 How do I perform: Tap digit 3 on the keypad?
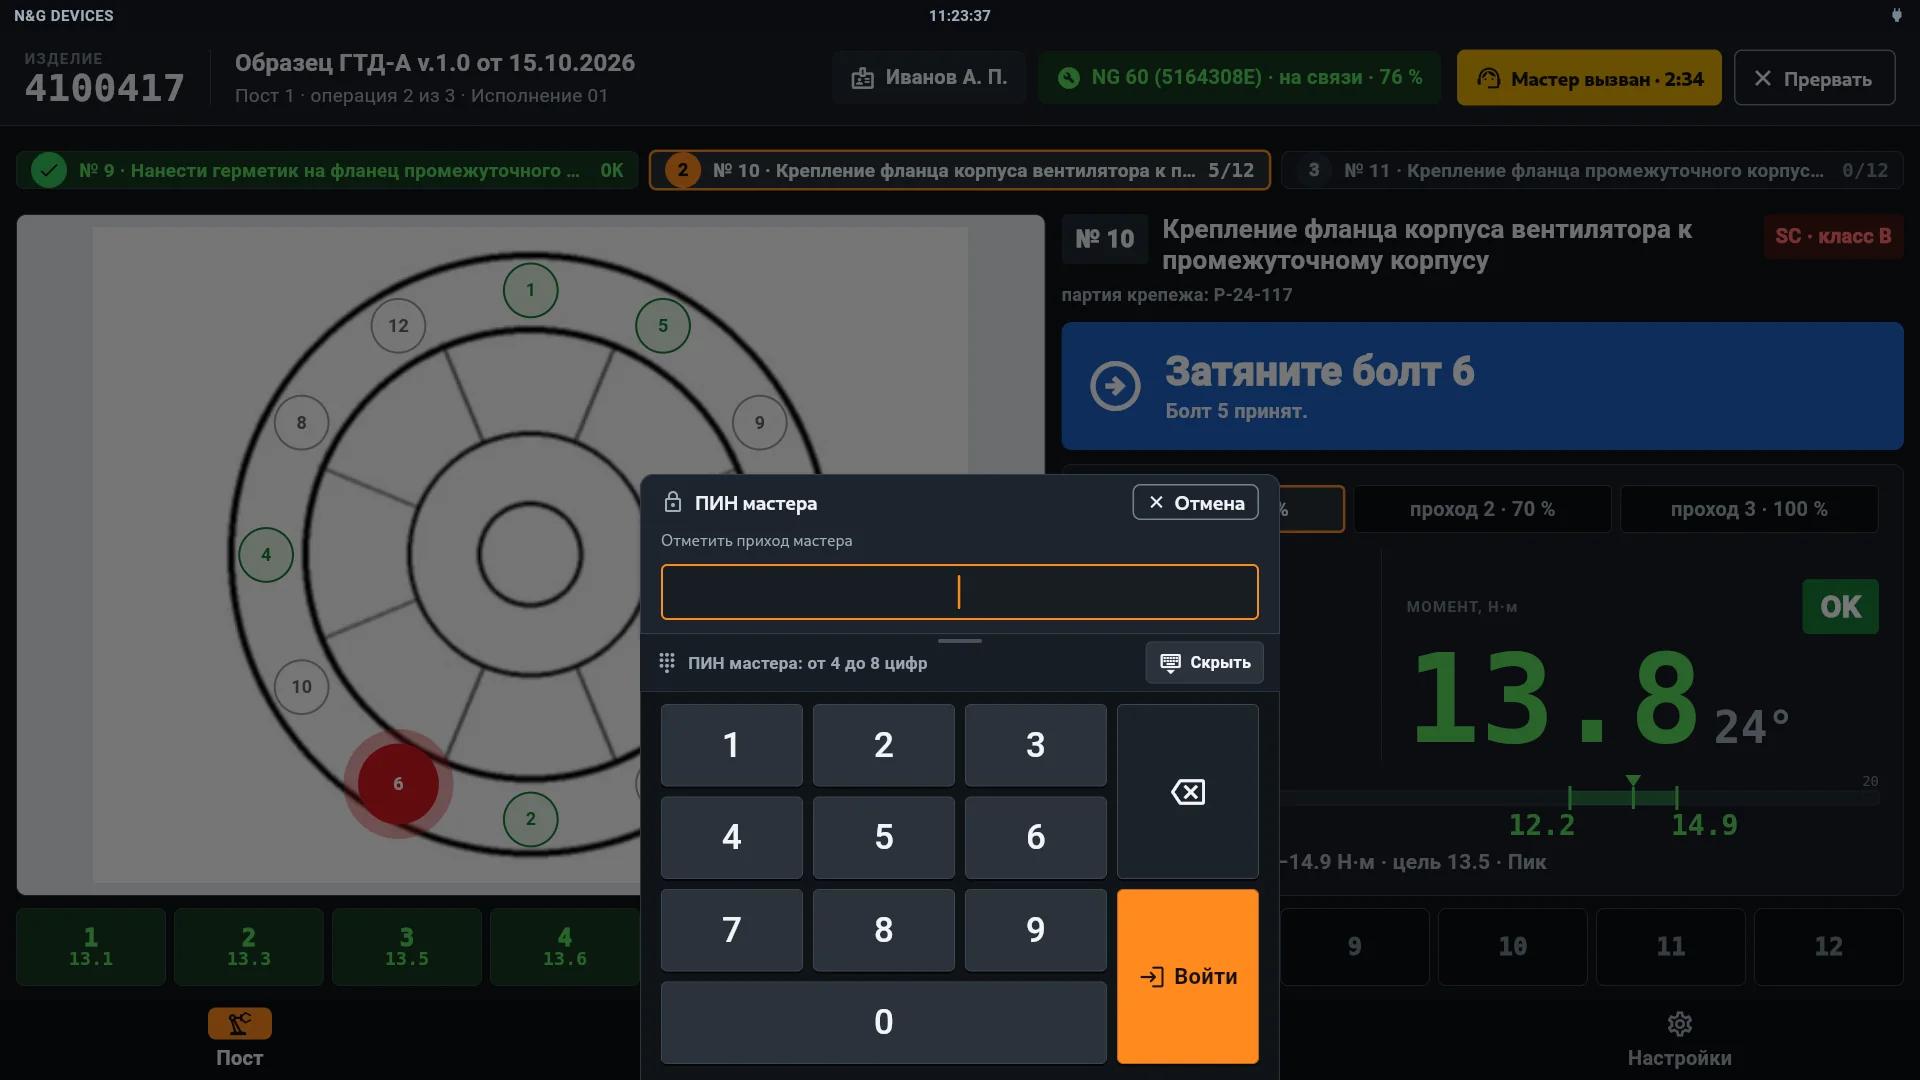(1035, 745)
